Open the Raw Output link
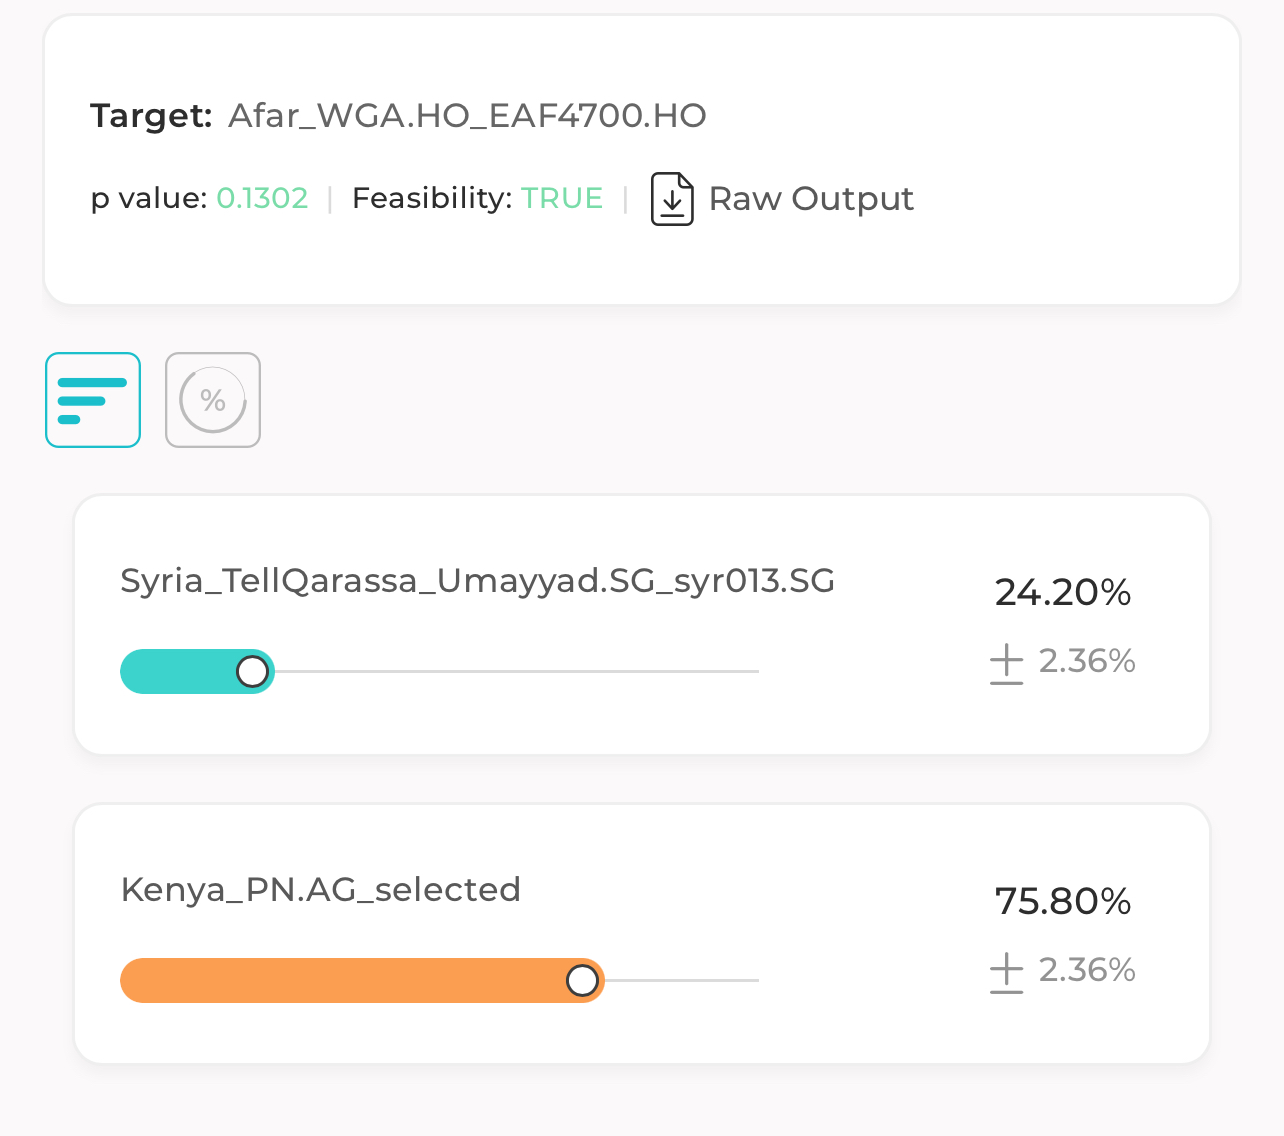Screen dimensions: 1284x1136 point(811,199)
